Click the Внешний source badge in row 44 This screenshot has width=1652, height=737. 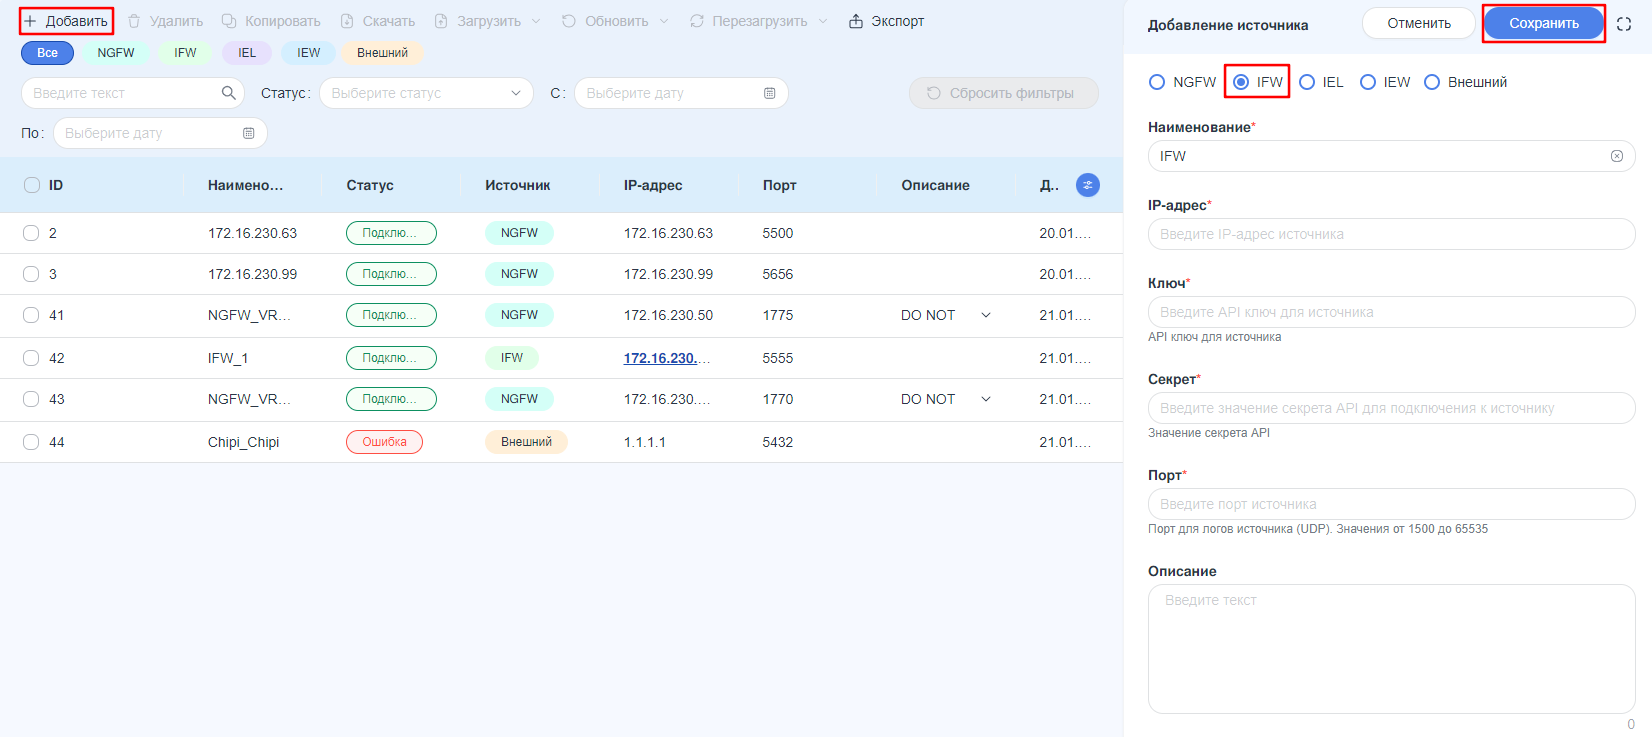pyautogui.click(x=526, y=442)
